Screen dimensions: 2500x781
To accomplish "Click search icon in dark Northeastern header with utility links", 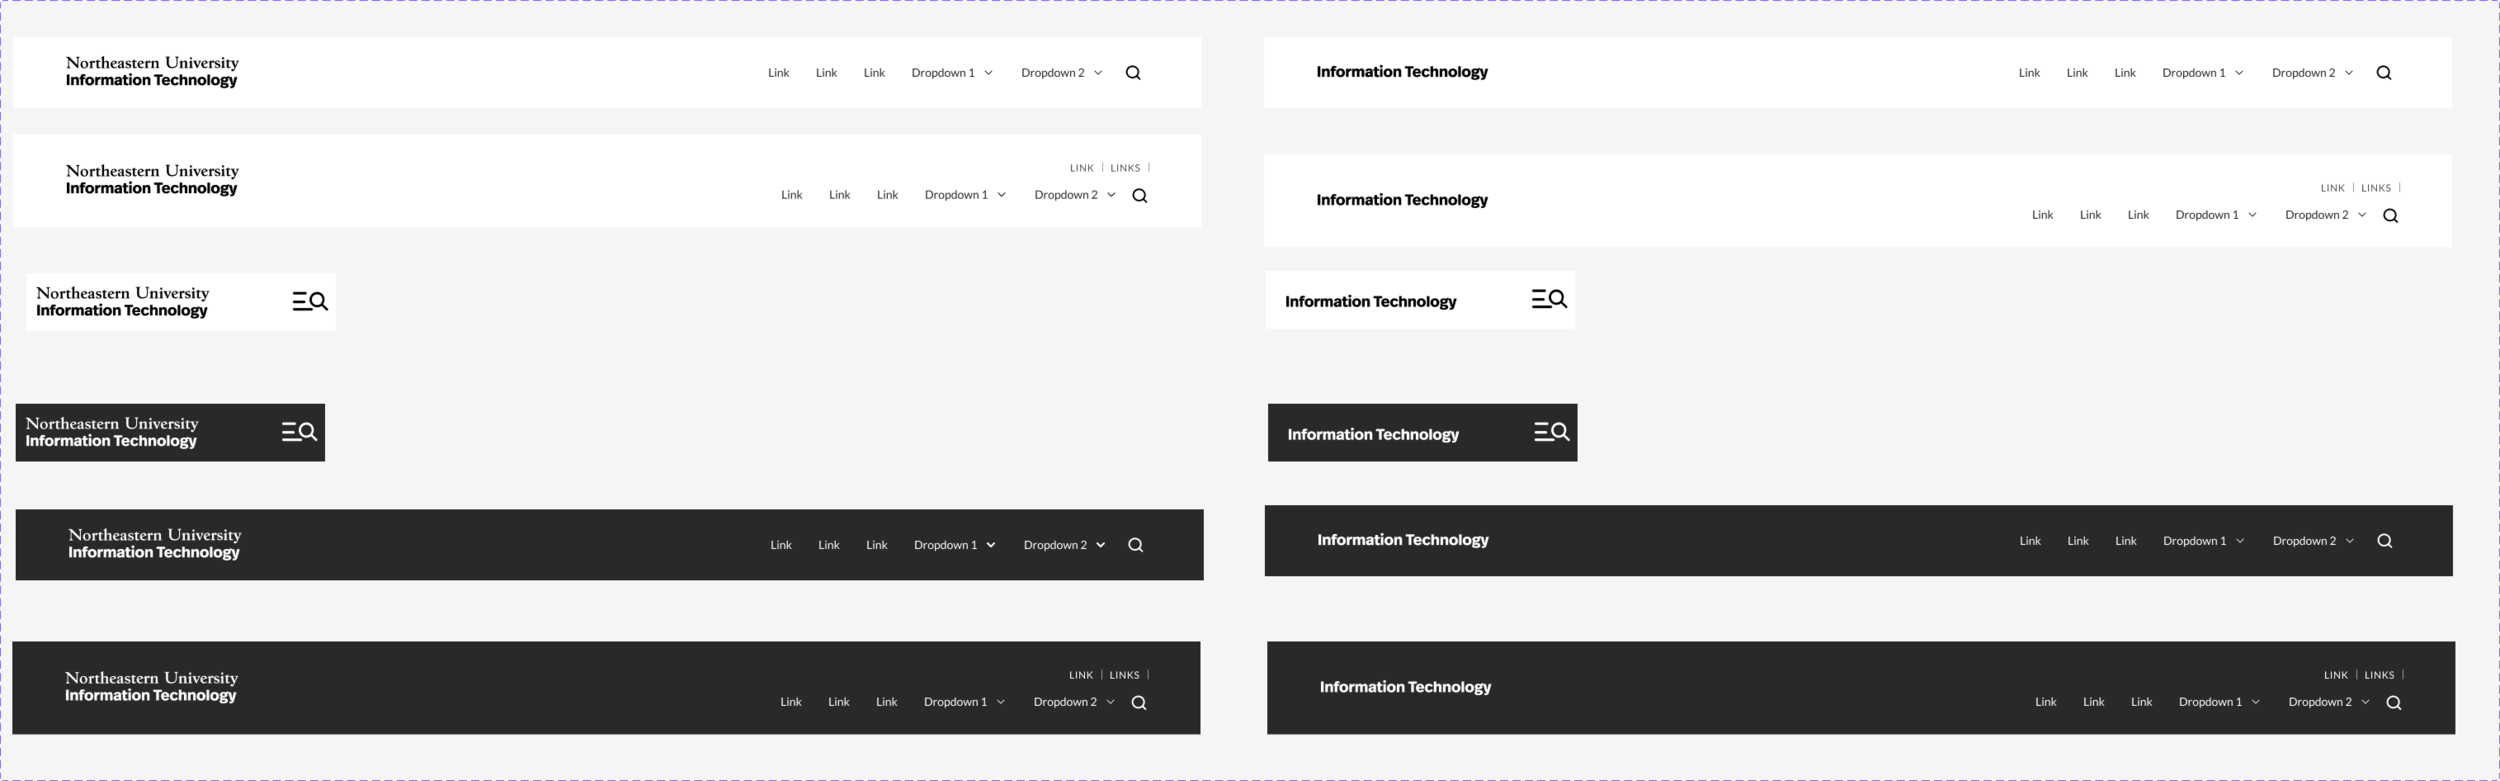I will pyautogui.click(x=1139, y=703).
